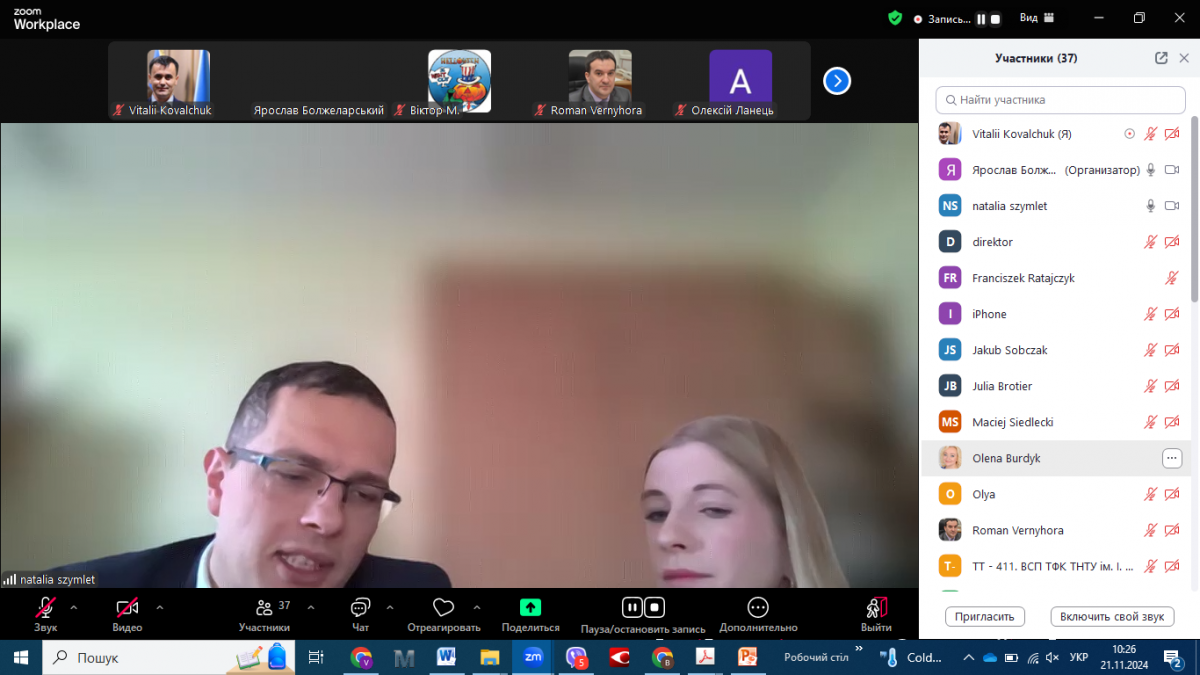This screenshot has width=1200, height=675.
Task: Pause the recording in bottom toolbar
Action: point(632,607)
